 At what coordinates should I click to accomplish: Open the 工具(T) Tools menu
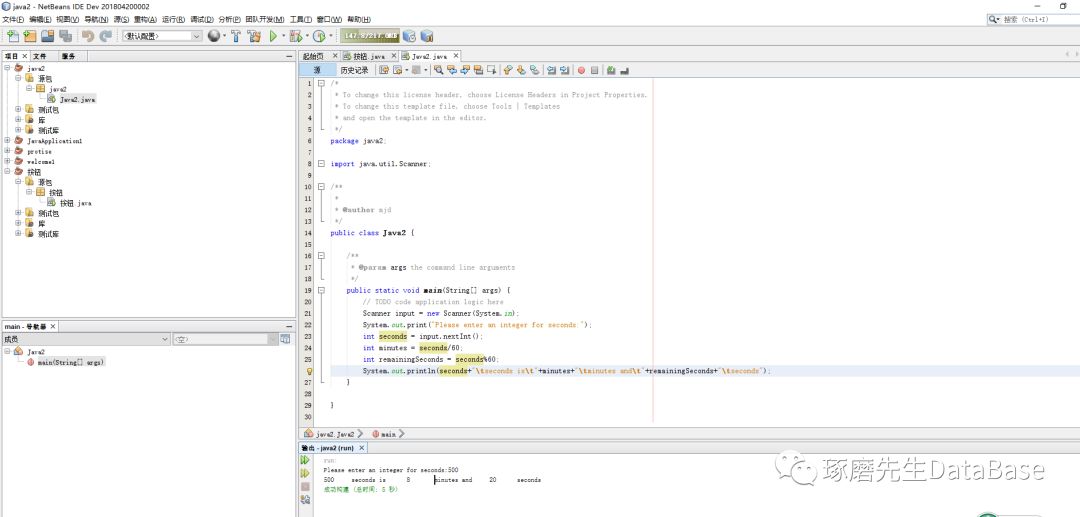302,19
